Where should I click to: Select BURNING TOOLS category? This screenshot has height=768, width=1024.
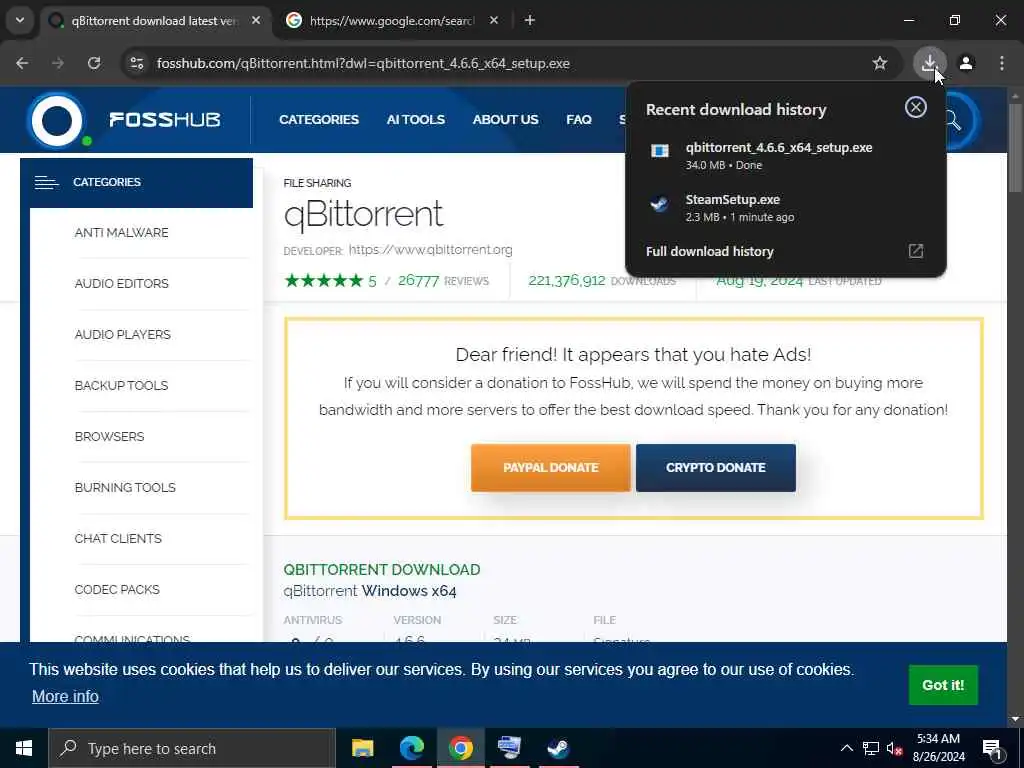point(125,487)
